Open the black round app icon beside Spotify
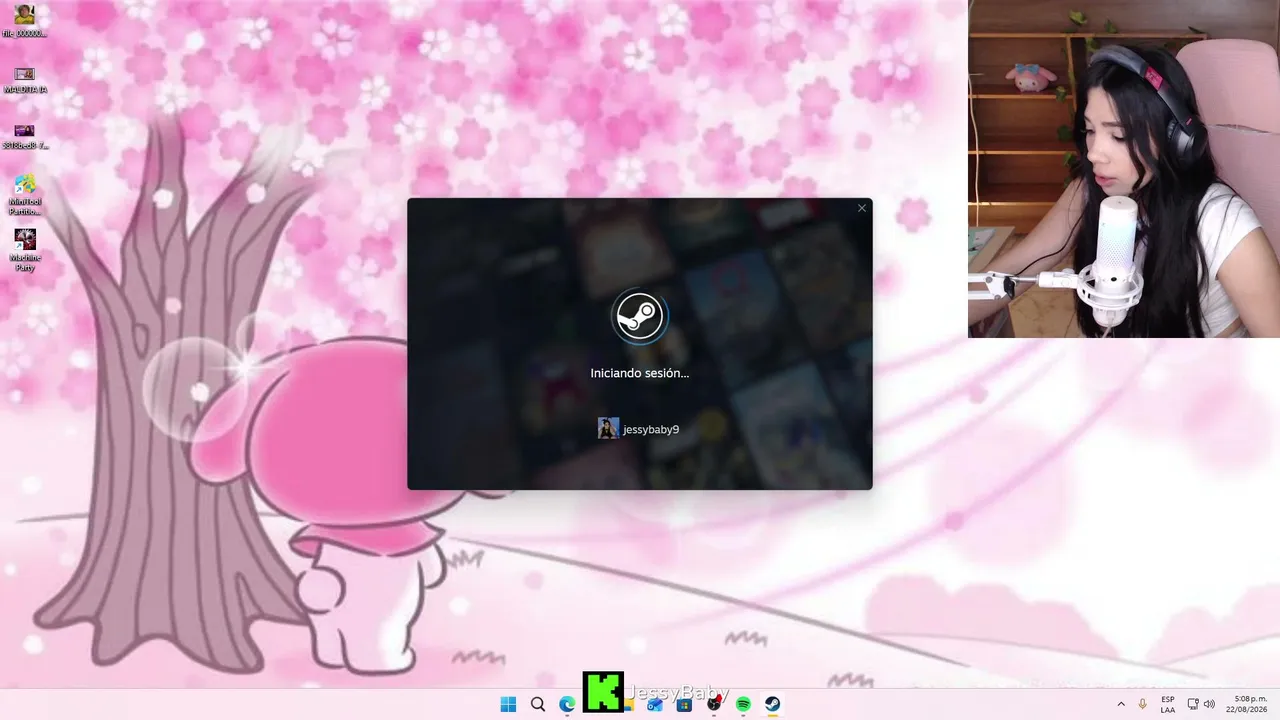1280x720 pixels. click(714, 704)
